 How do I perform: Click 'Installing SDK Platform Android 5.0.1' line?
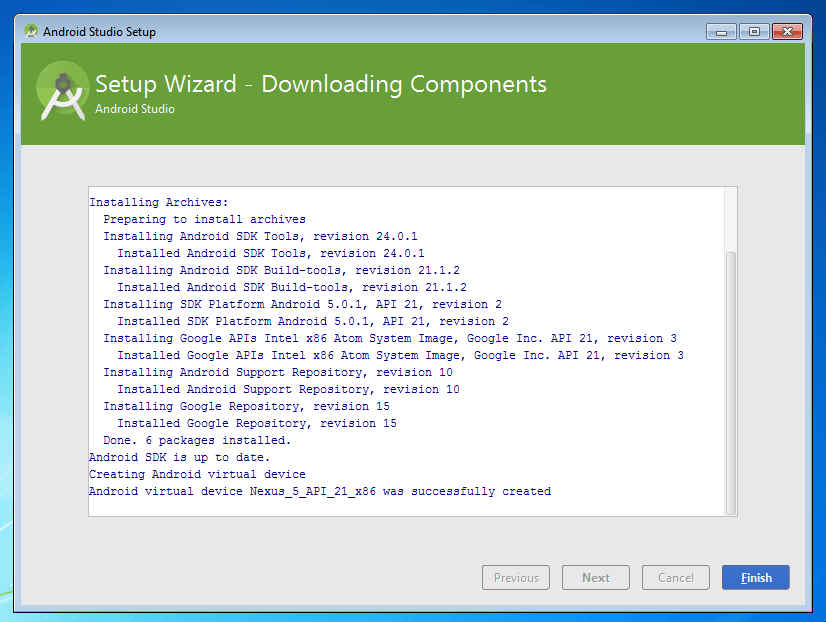point(302,304)
